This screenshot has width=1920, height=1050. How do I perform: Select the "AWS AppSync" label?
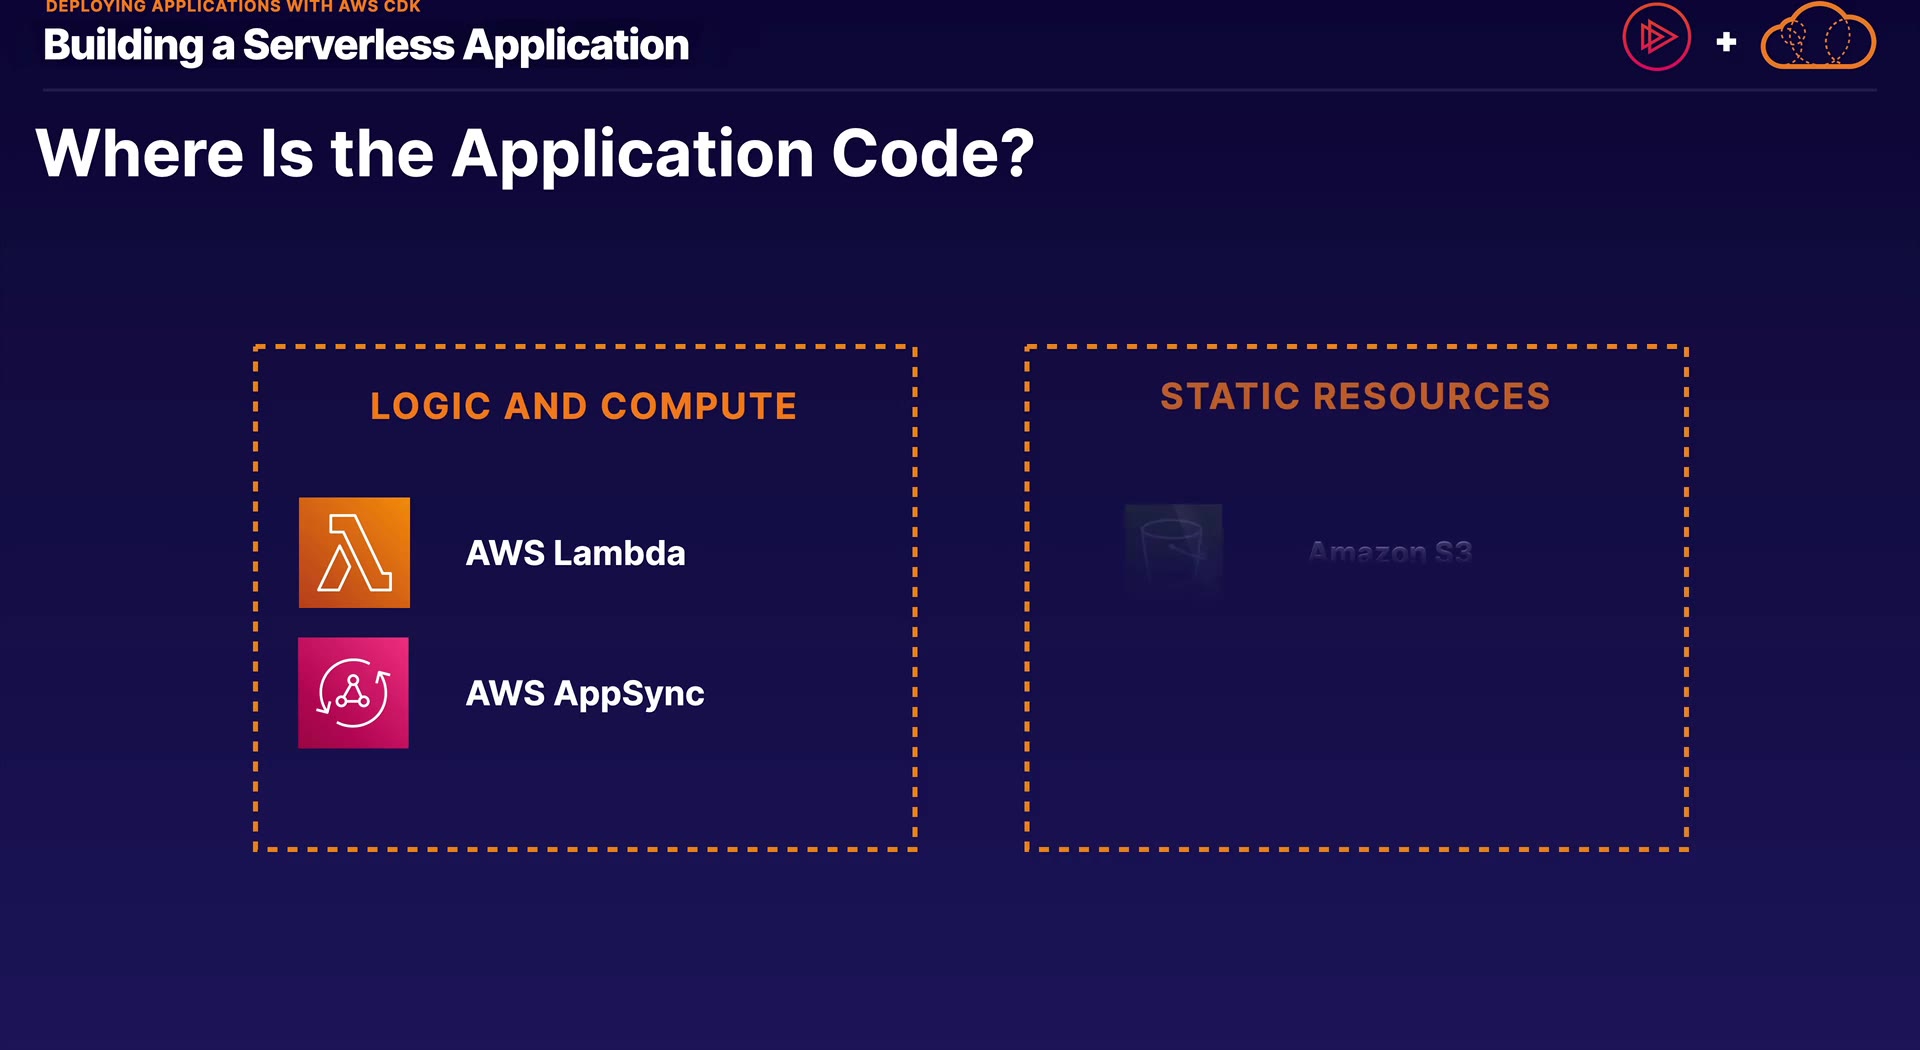pos(585,693)
